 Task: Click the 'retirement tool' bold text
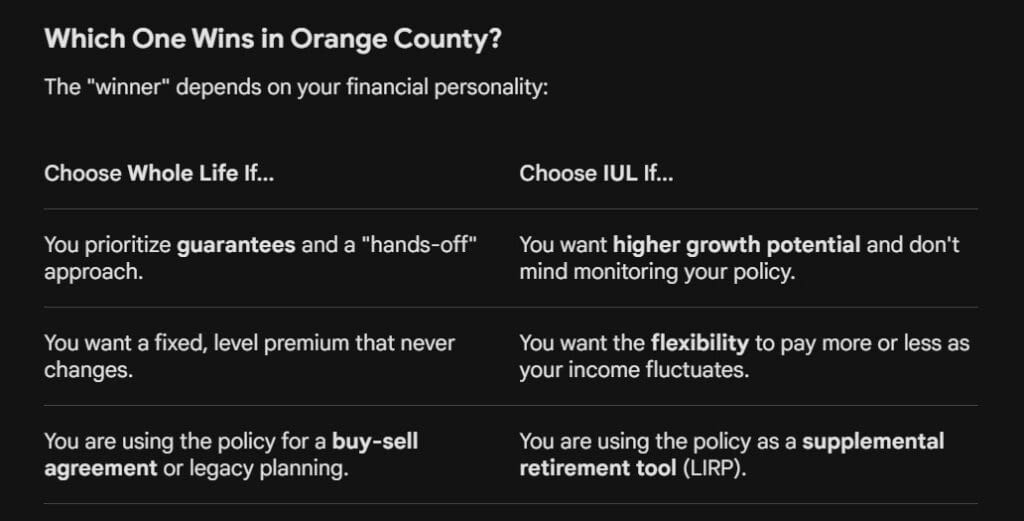(598, 468)
